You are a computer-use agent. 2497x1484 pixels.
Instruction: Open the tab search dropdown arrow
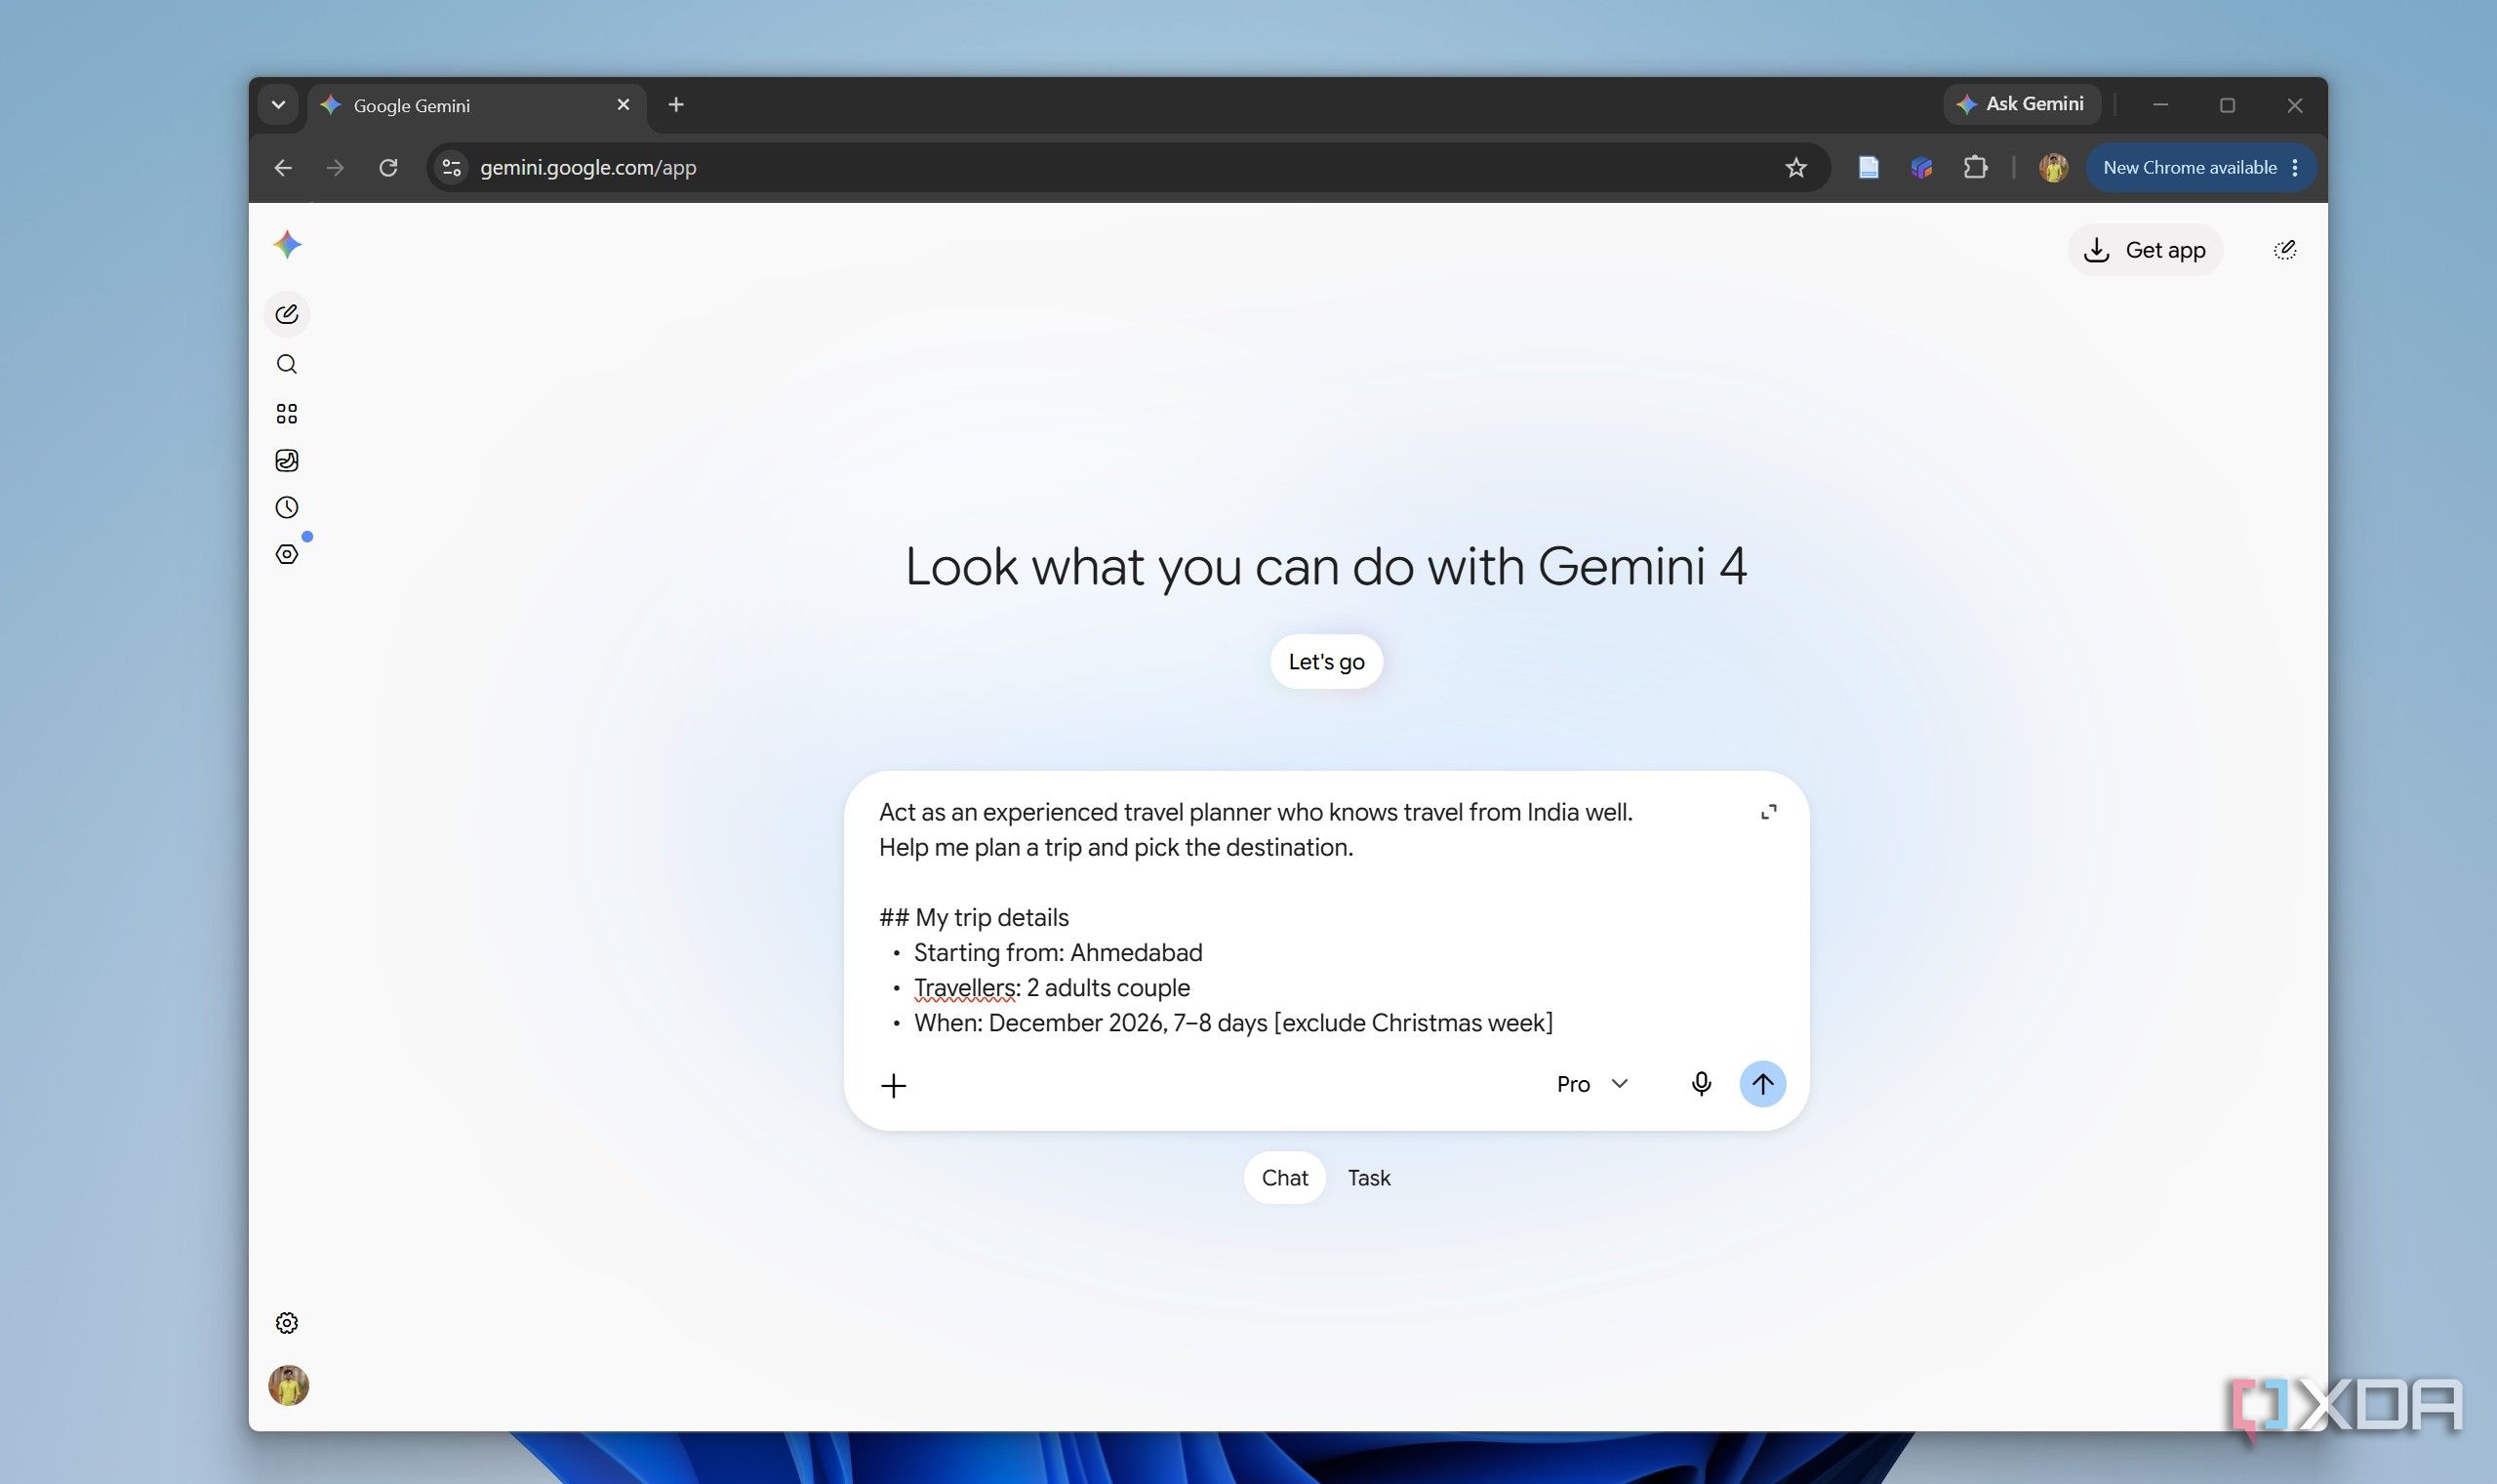[x=278, y=105]
